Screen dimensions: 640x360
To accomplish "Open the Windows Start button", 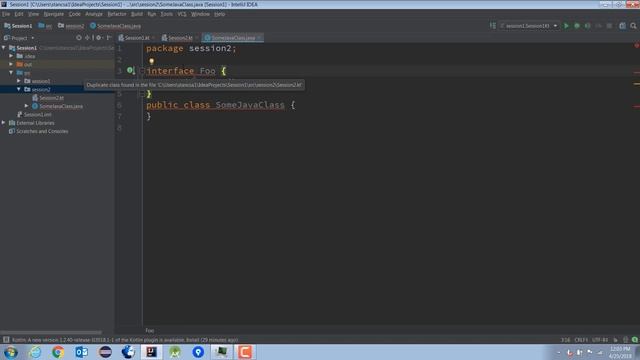I will pyautogui.click(x=10, y=352).
